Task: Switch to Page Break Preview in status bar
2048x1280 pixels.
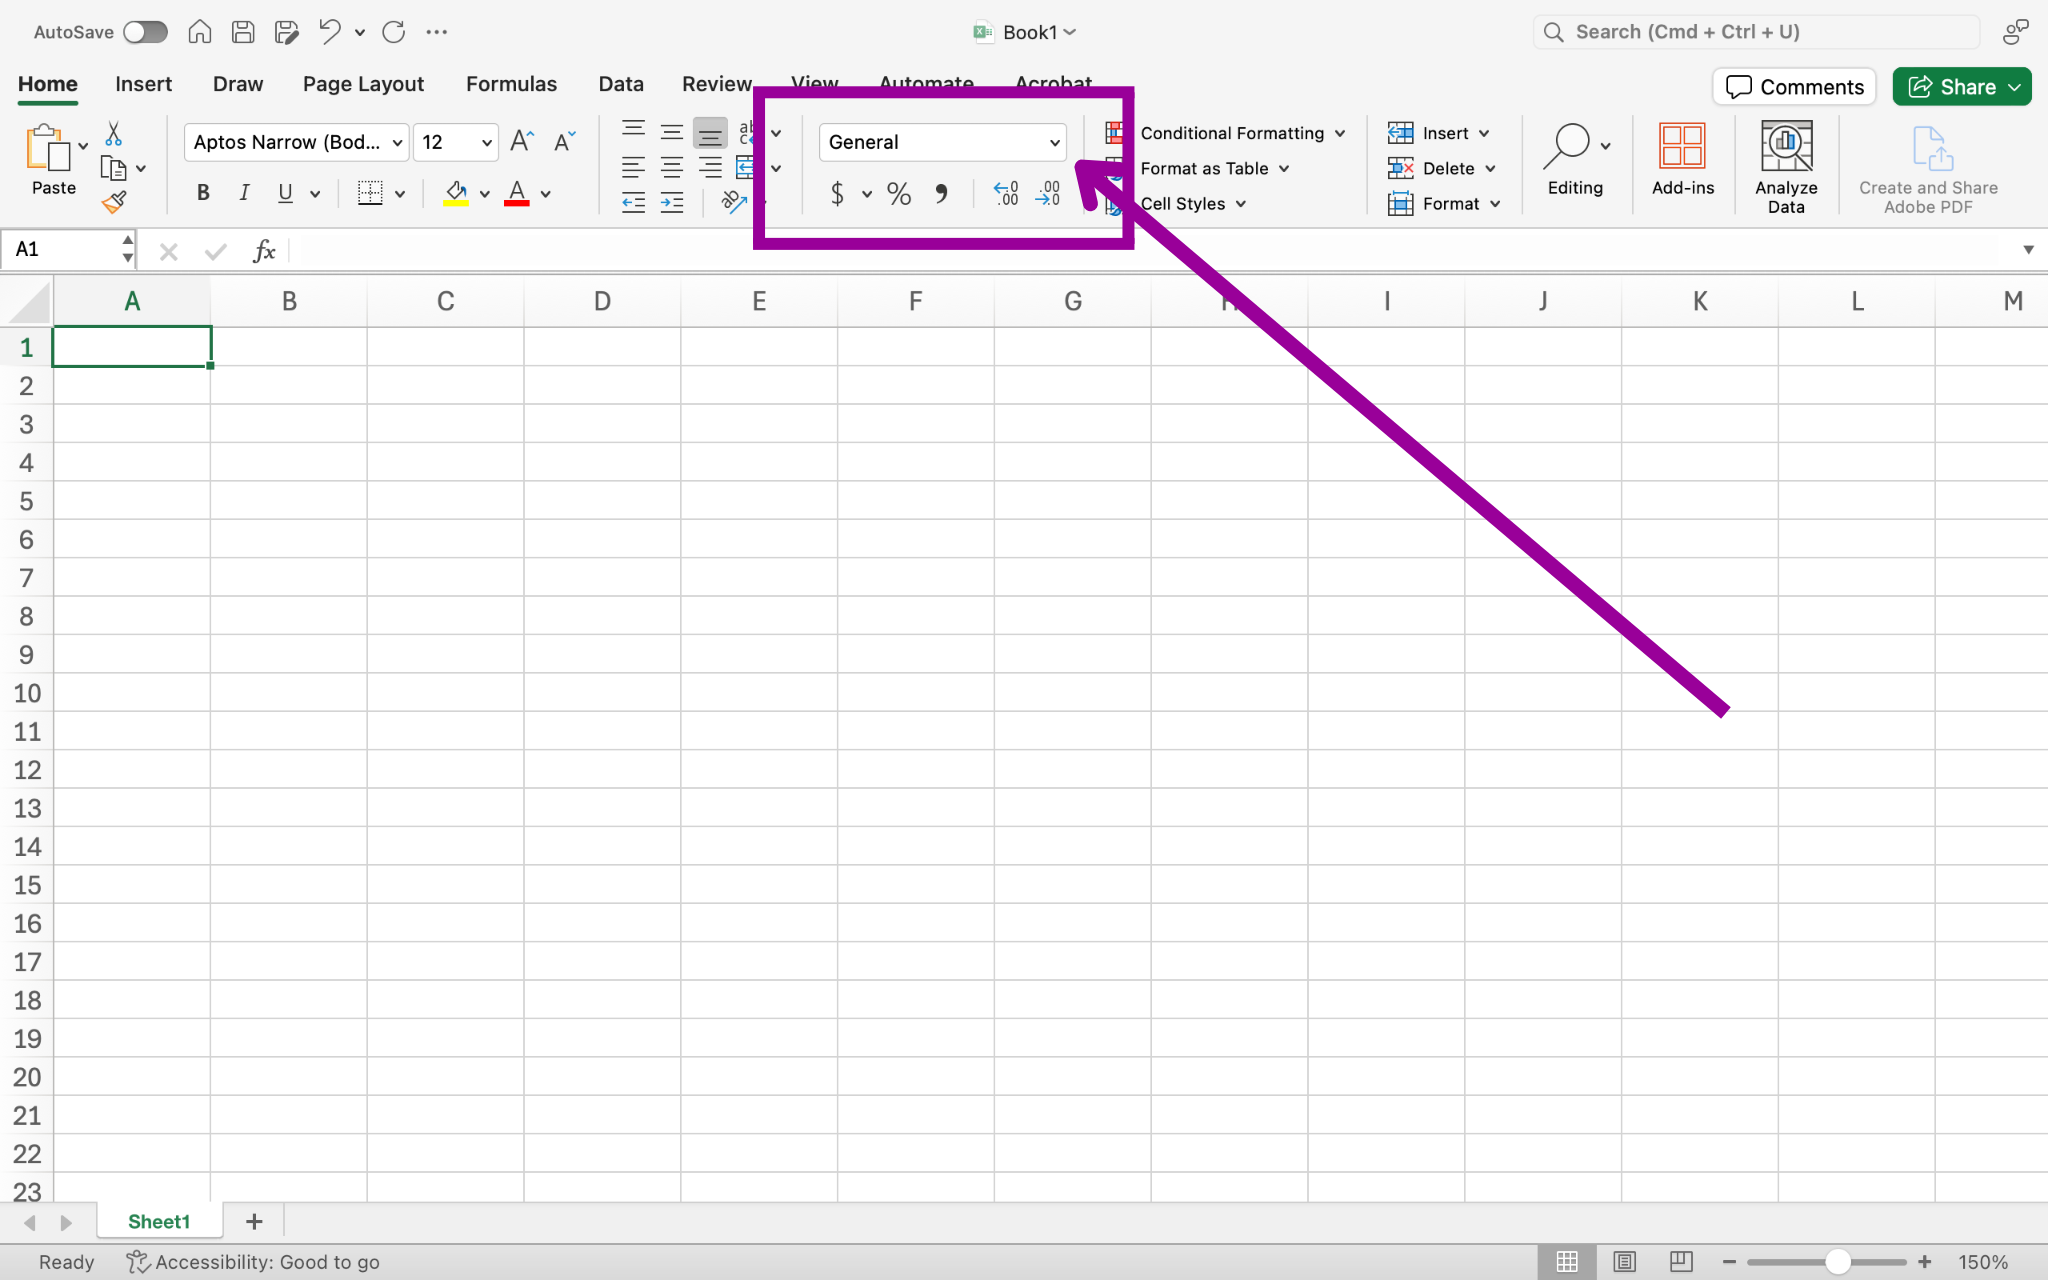Action: coord(1681,1262)
